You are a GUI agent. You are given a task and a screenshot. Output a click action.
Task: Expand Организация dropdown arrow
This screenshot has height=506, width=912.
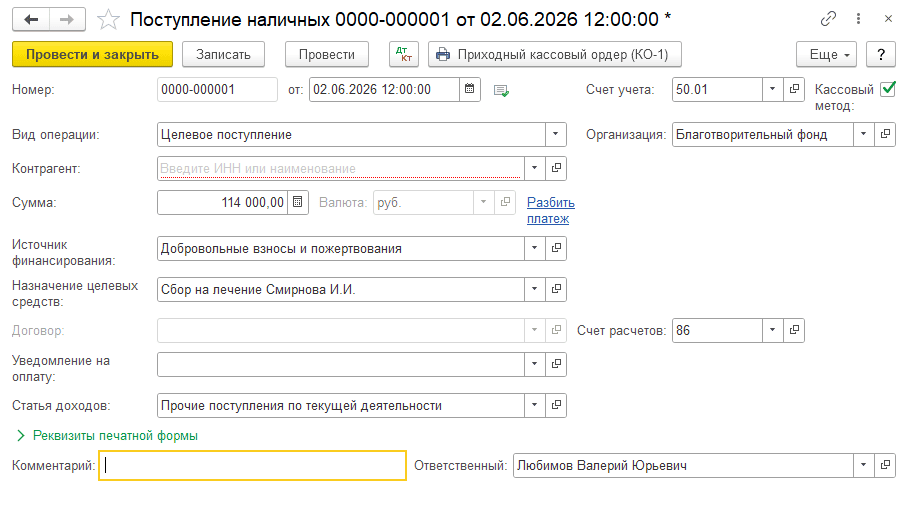pos(864,134)
